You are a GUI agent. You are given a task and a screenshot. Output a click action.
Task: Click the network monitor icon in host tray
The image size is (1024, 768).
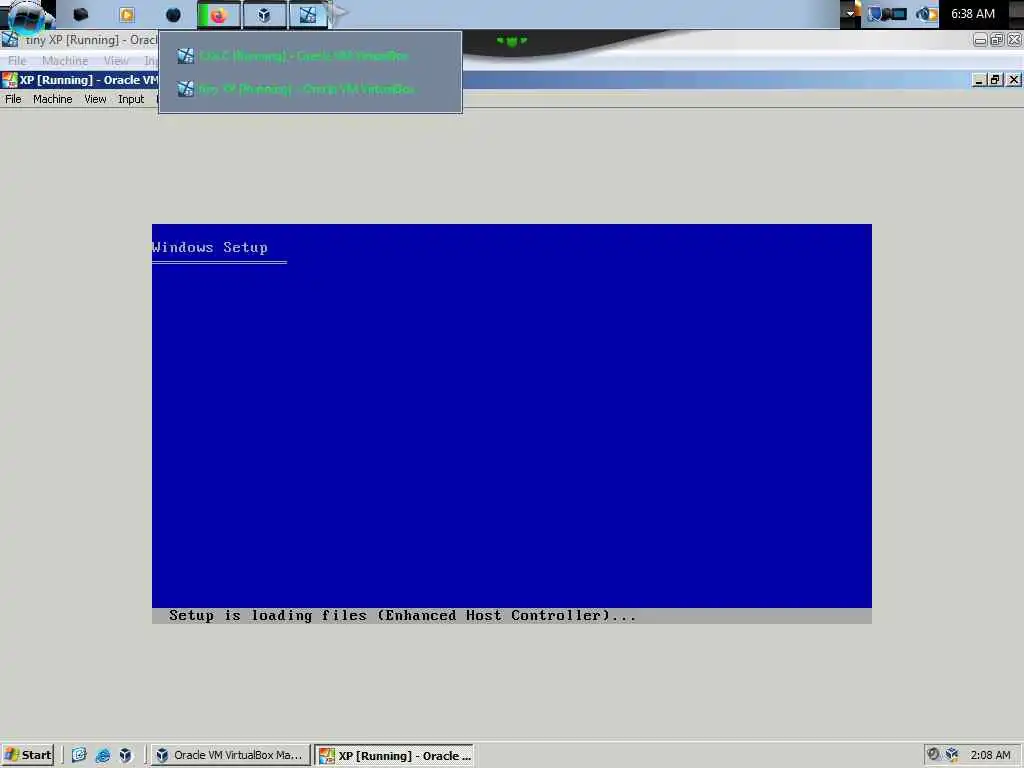(x=897, y=14)
